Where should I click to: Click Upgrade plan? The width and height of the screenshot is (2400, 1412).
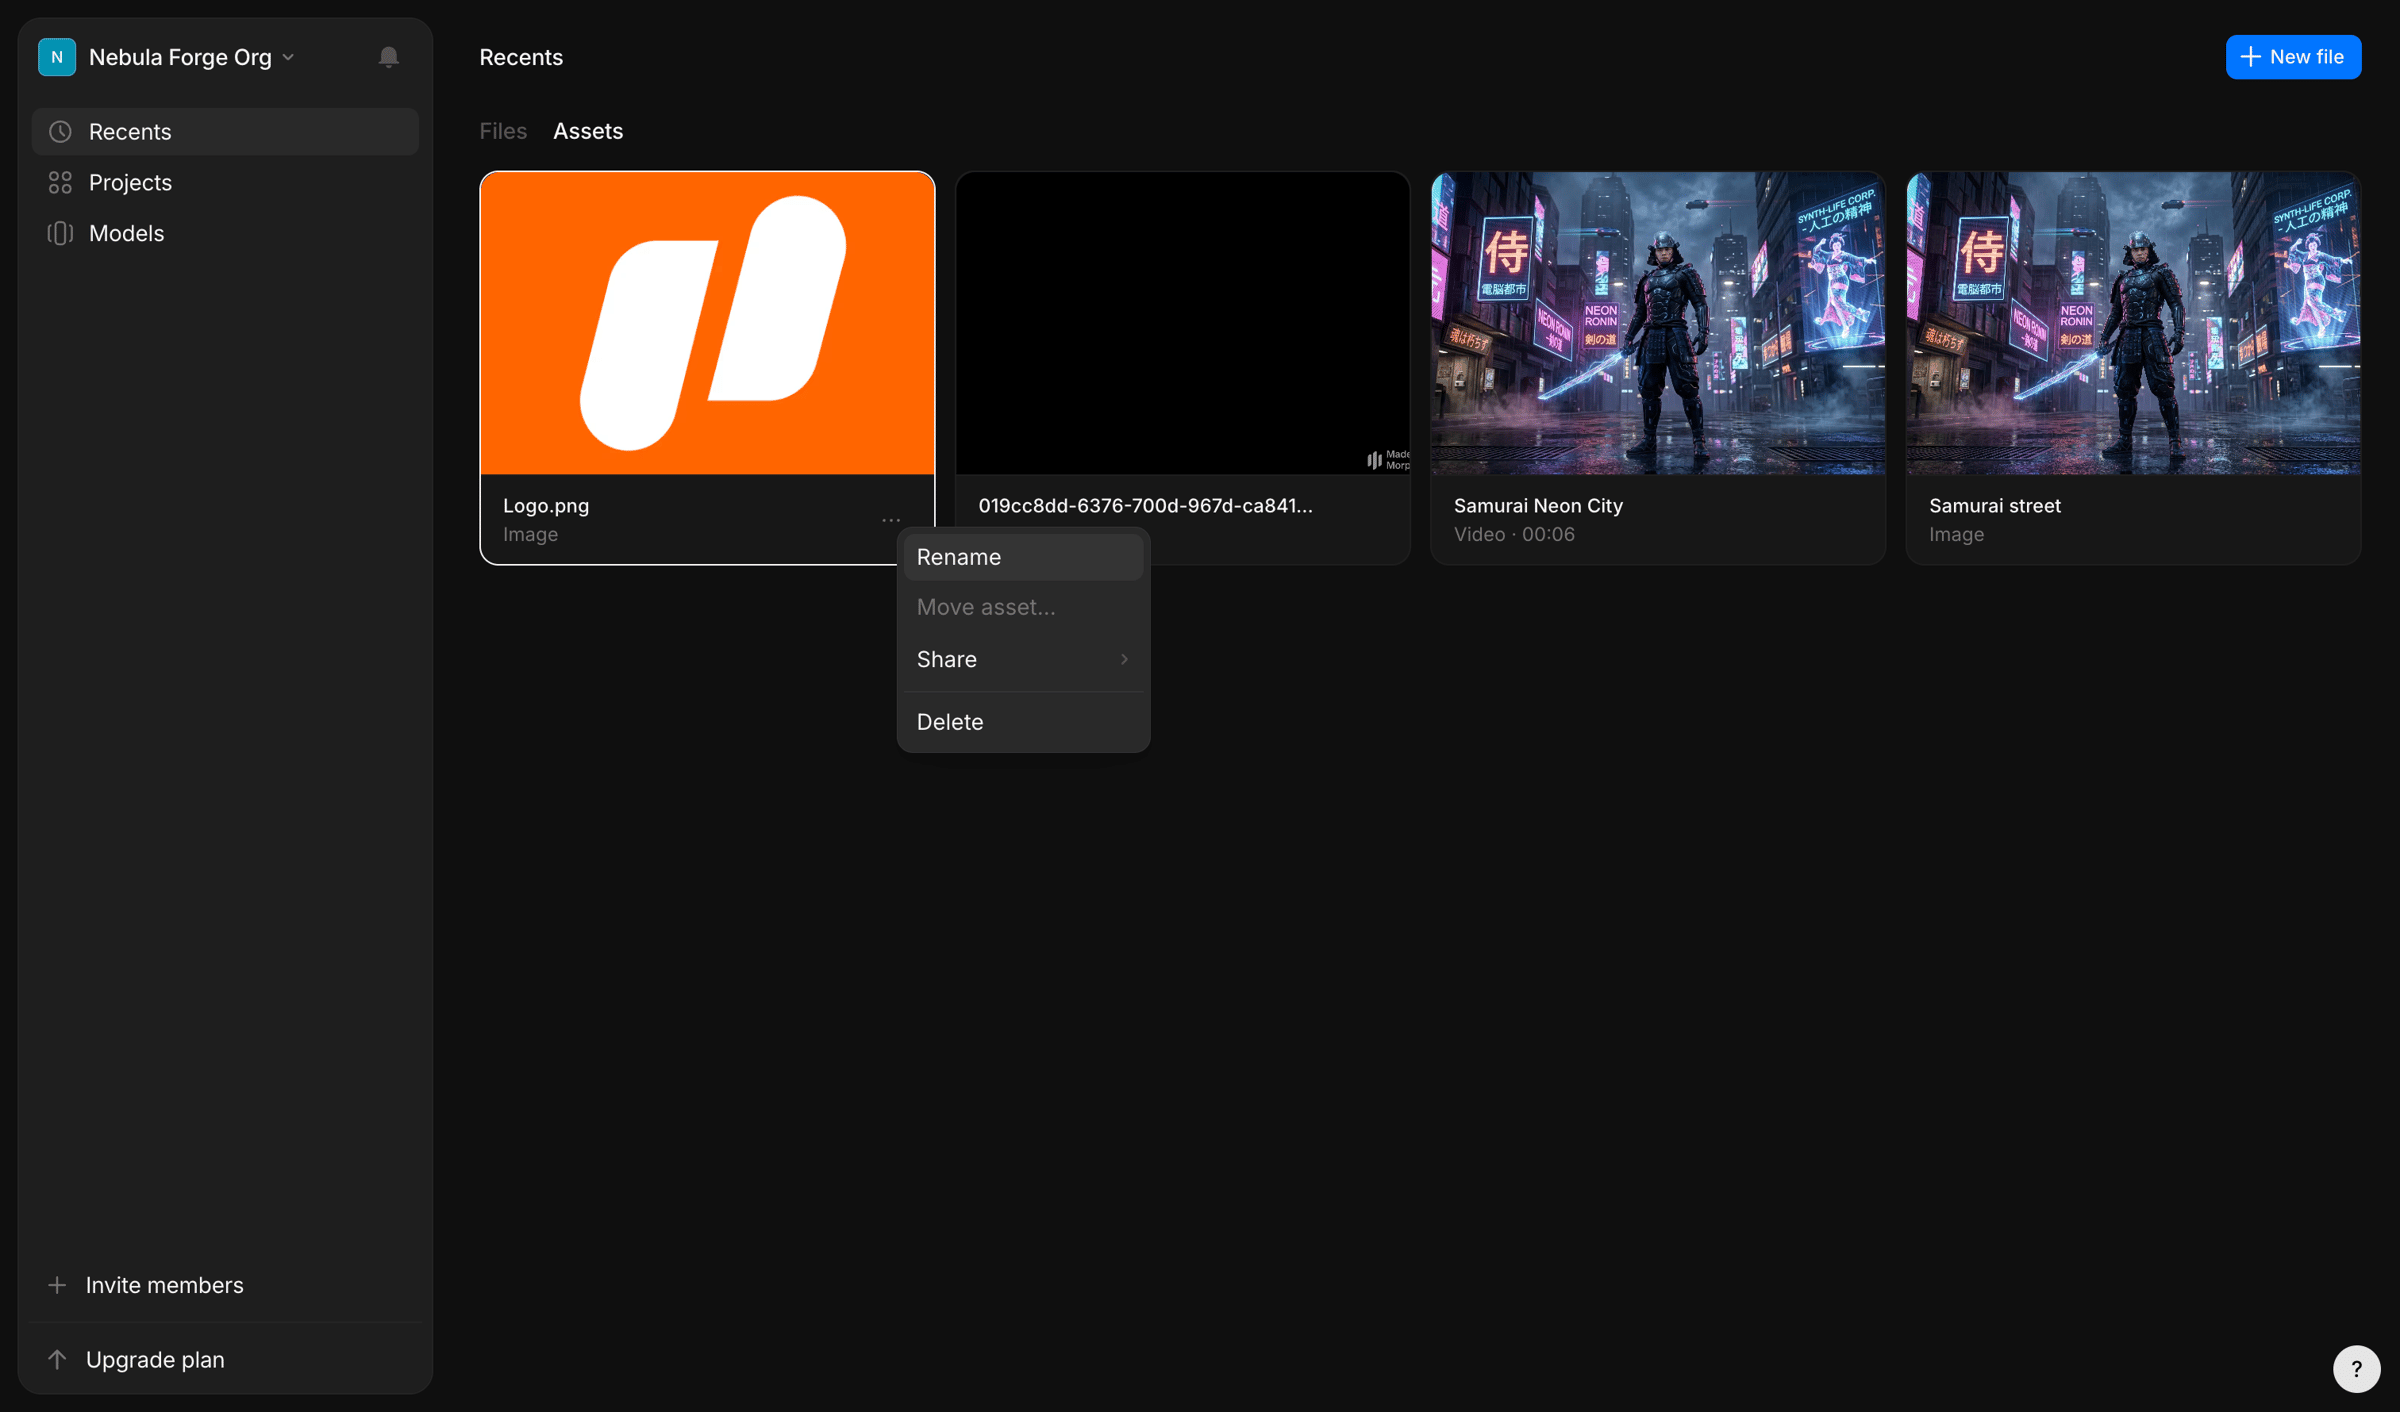(155, 1359)
